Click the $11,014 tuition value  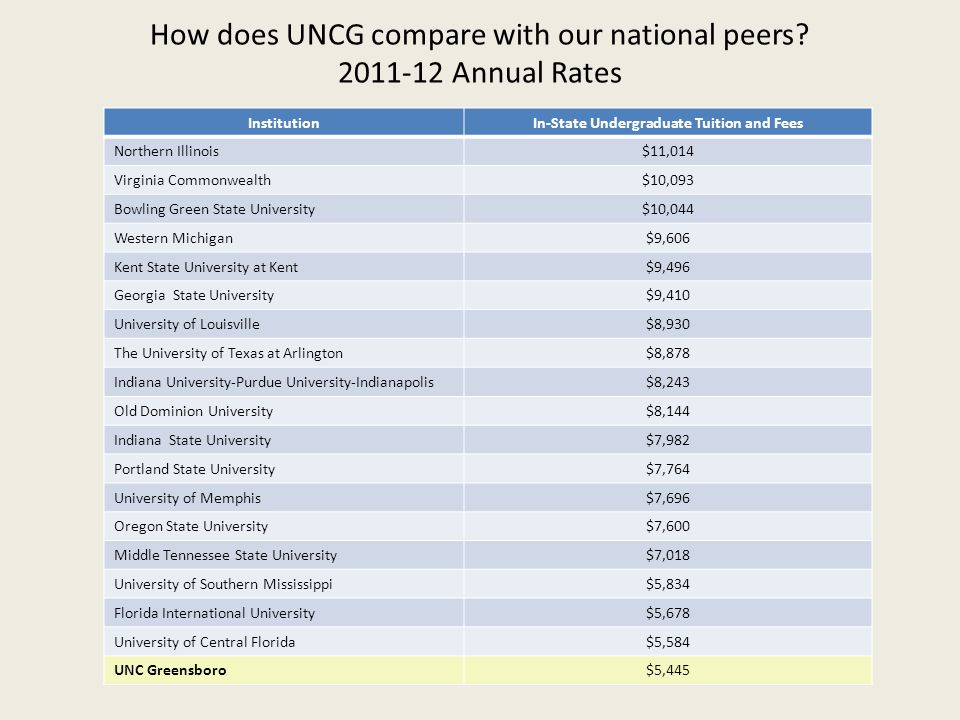667,151
